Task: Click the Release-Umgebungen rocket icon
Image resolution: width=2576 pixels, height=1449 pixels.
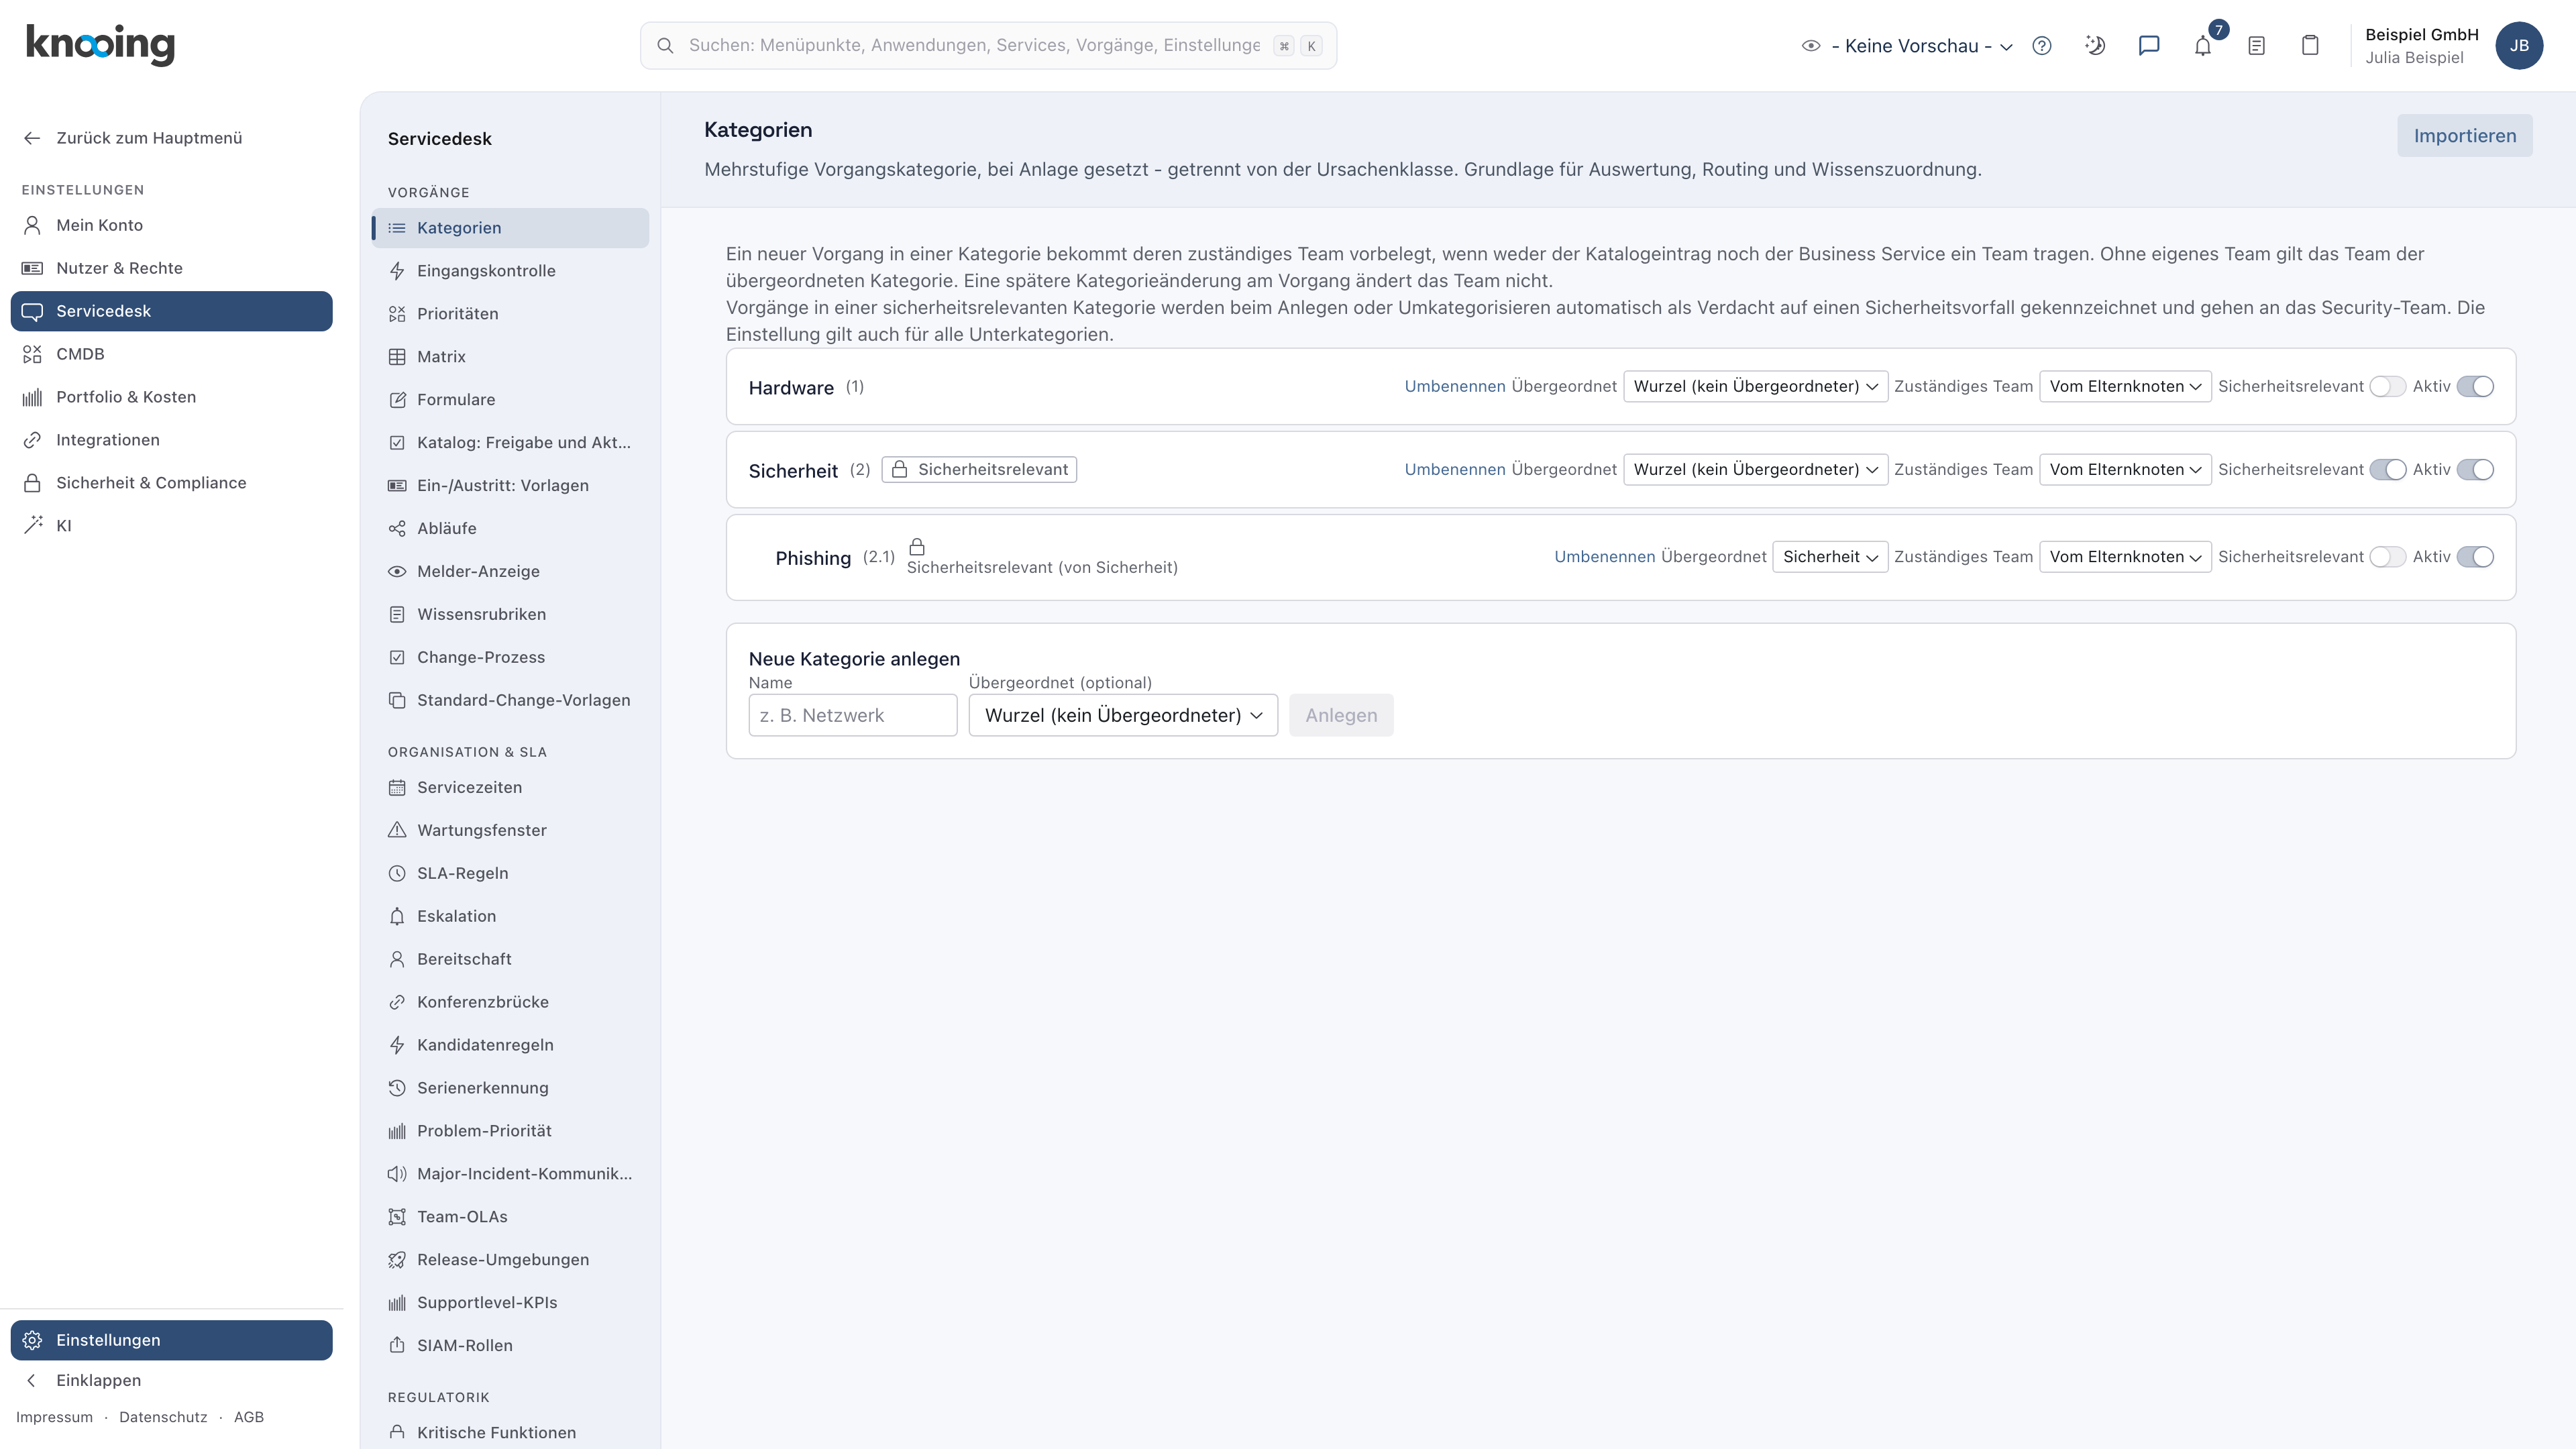Action: click(397, 1260)
